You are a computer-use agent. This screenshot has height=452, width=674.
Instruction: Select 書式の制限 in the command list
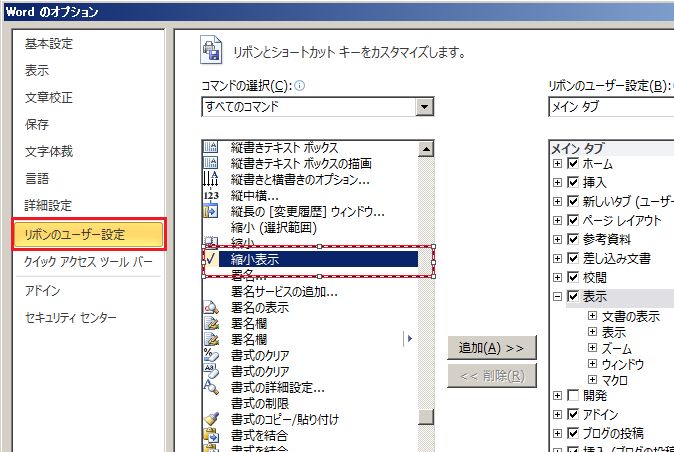pos(260,403)
